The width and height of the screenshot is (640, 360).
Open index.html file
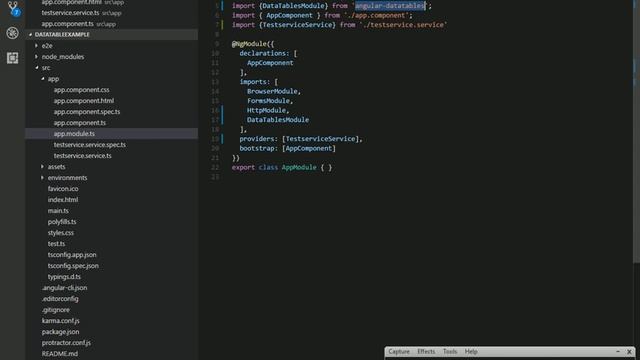click(x=62, y=200)
